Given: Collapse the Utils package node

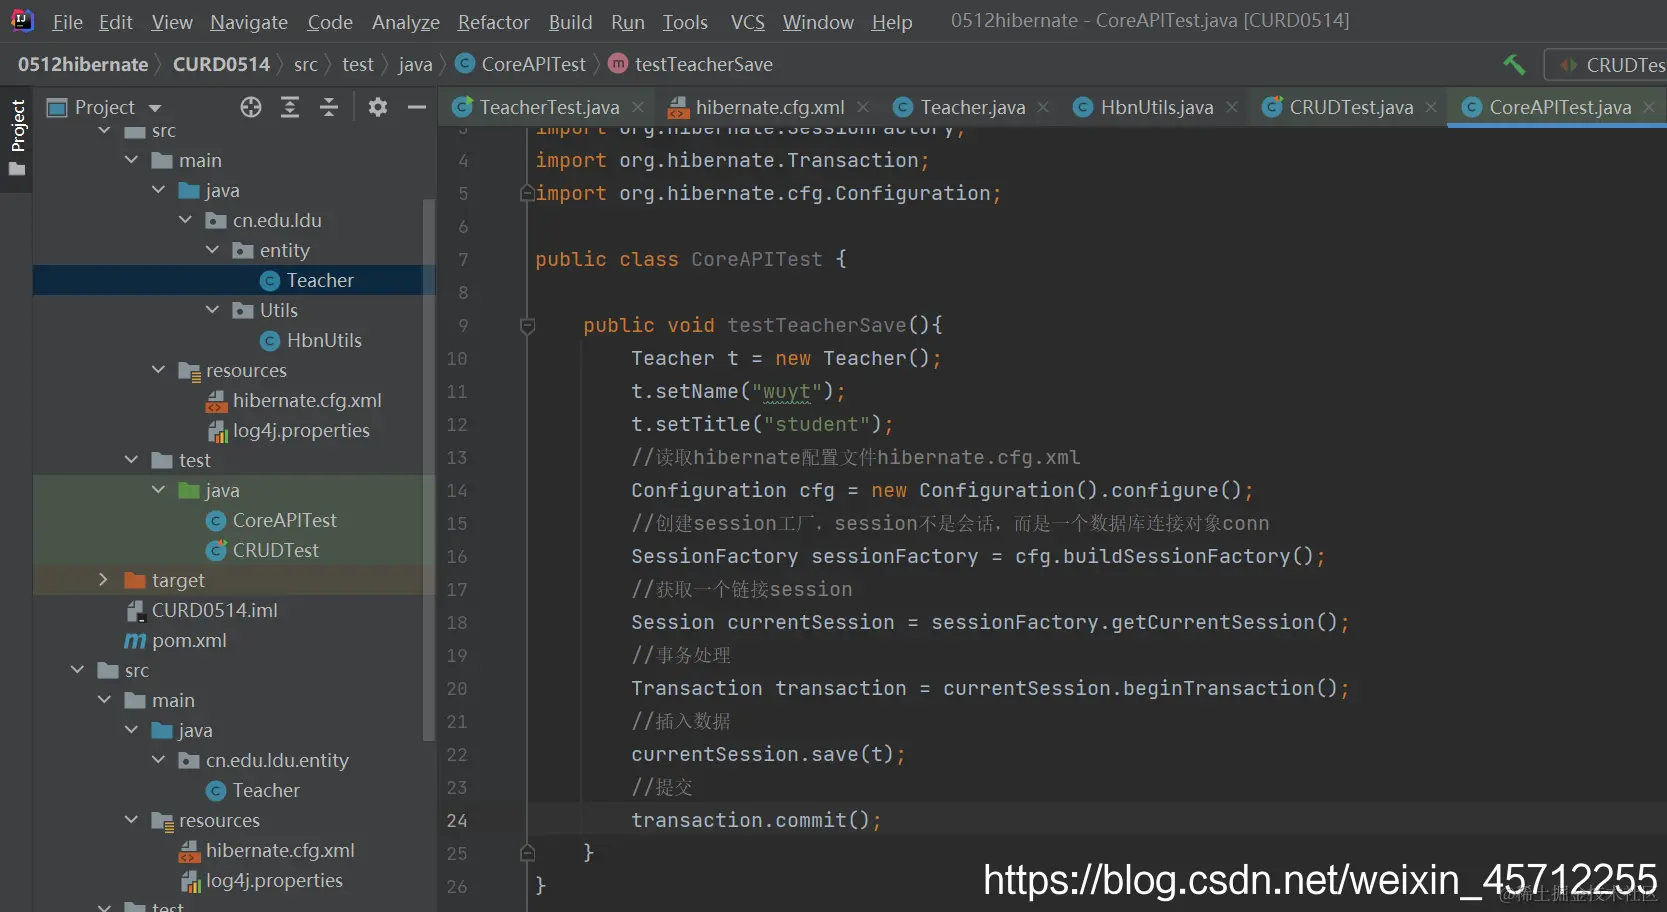Looking at the screenshot, I should tap(212, 310).
